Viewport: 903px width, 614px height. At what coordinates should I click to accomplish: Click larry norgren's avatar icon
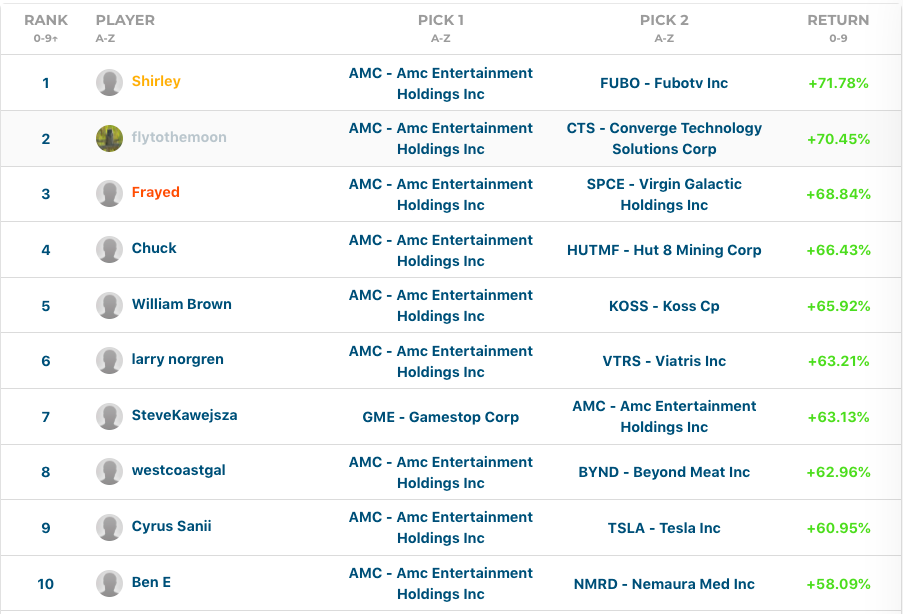point(109,360)
